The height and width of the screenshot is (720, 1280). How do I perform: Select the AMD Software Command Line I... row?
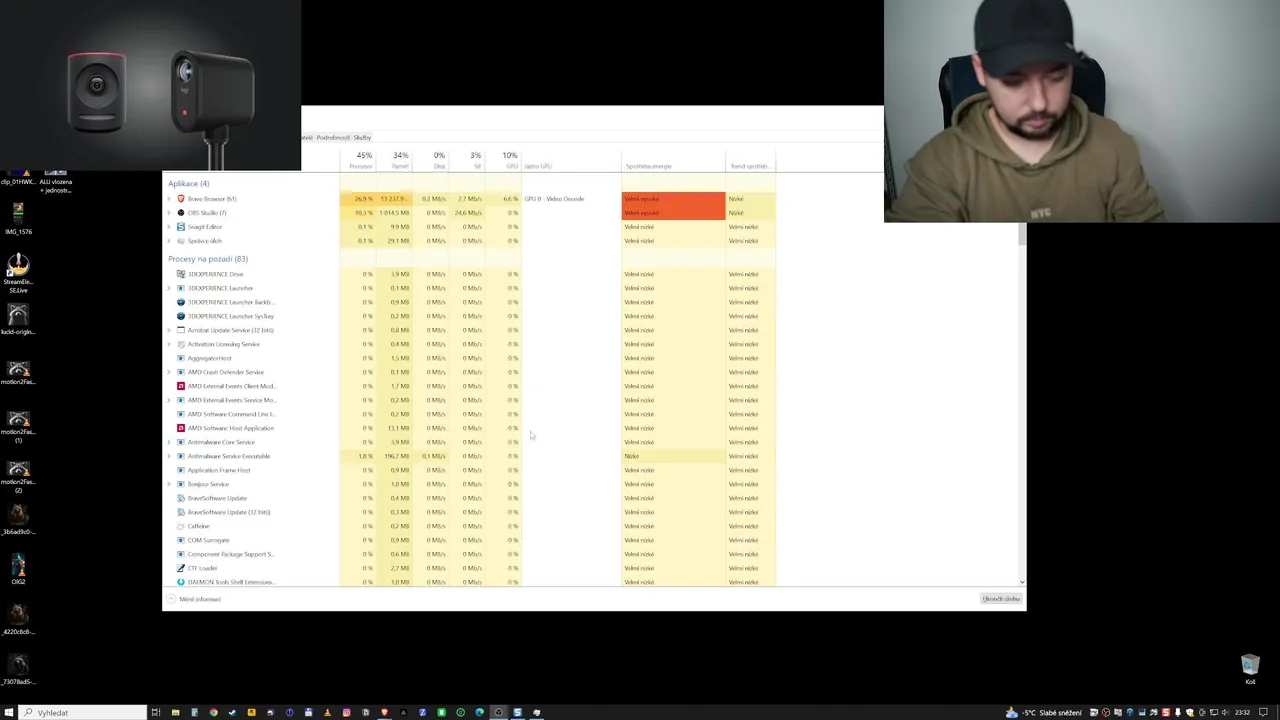470,414
